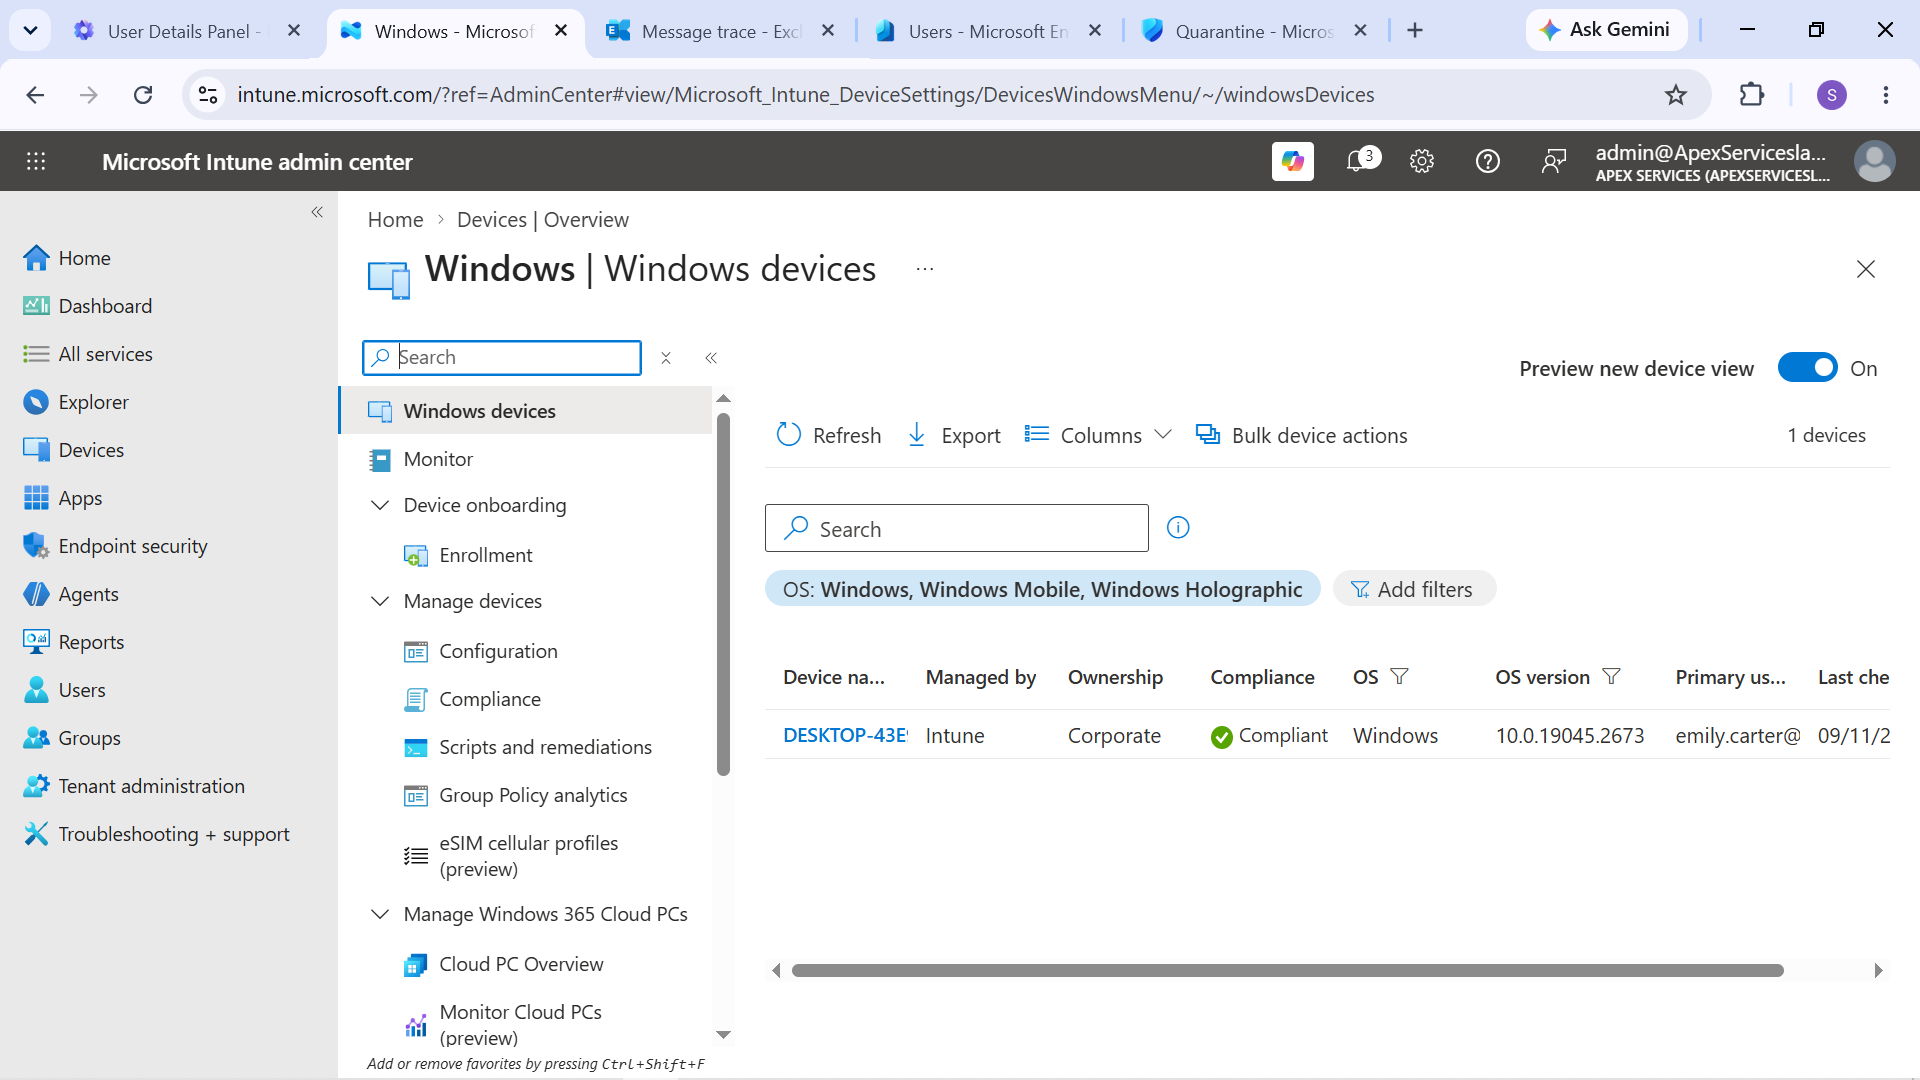
Task: Select Windows devices menu item
Action: click(527, 411)
